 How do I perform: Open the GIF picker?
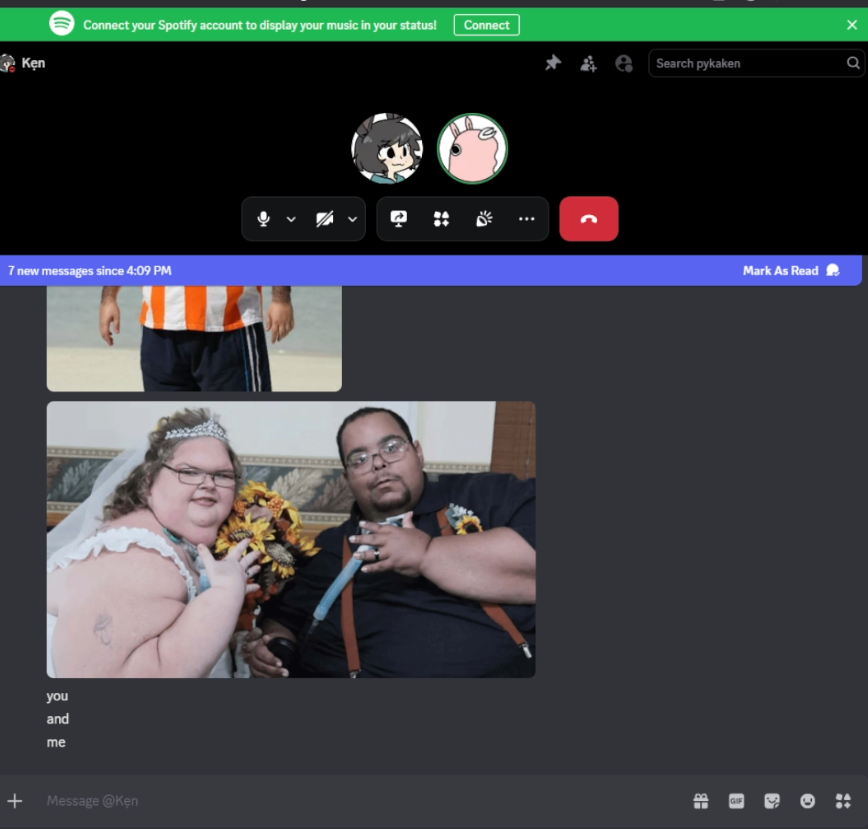click(x=736, y=801)
